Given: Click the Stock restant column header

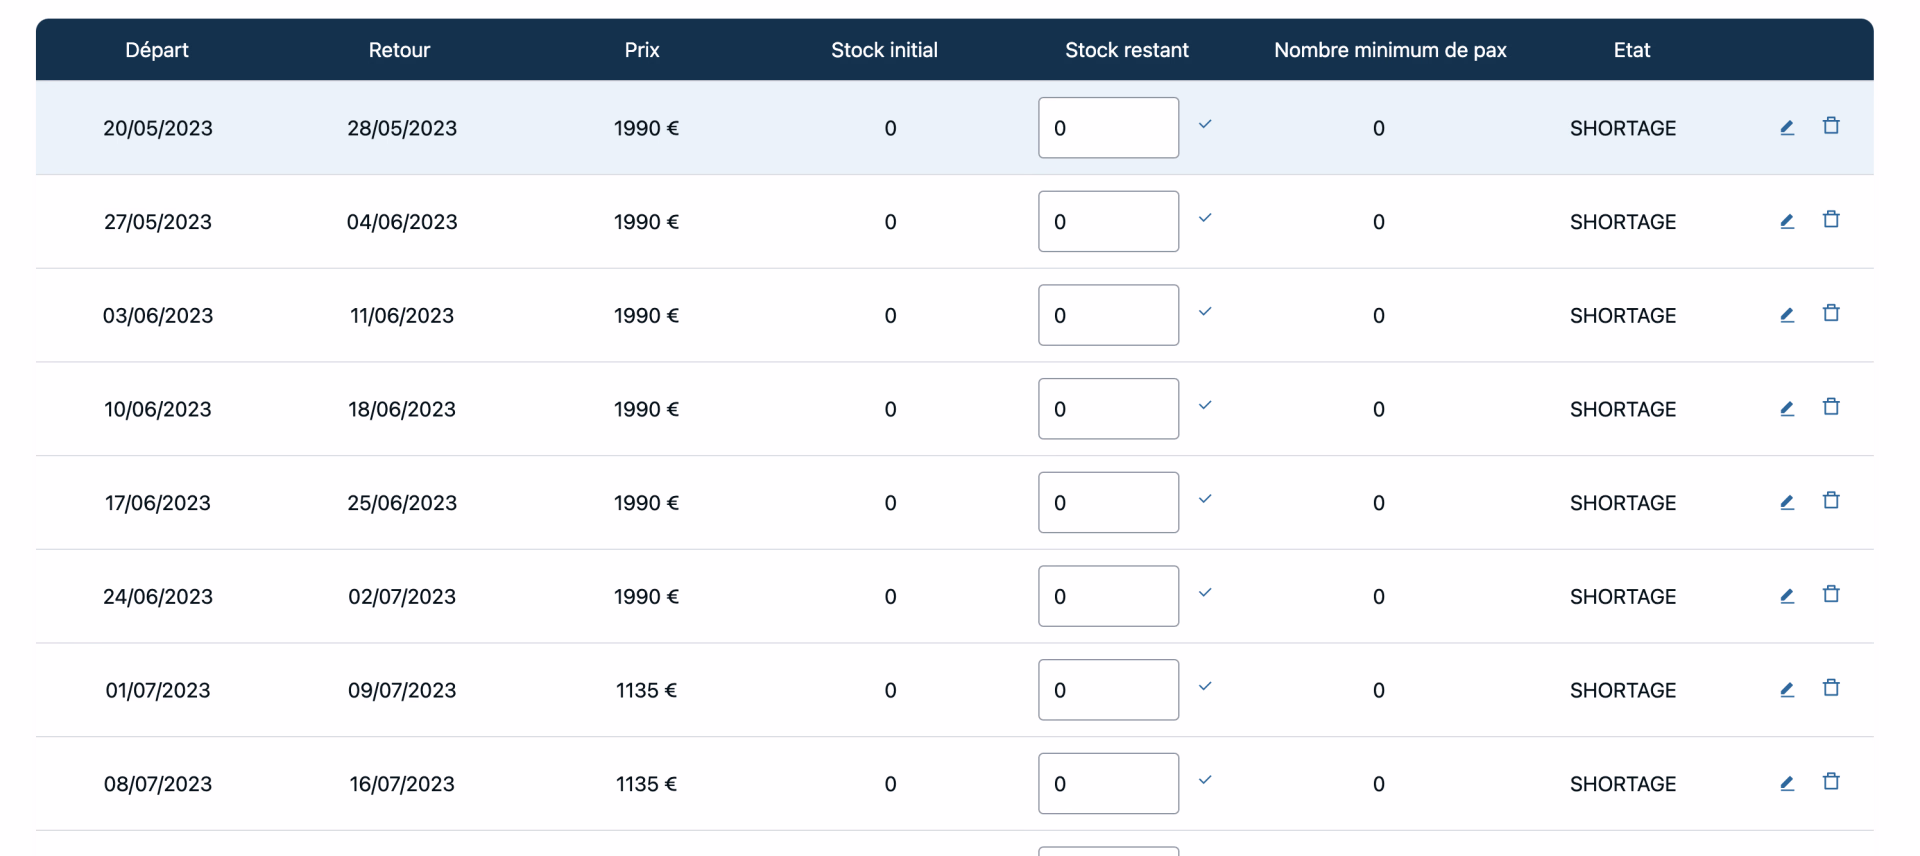Looking at the screenshot, I should [x=1126, y=50].
